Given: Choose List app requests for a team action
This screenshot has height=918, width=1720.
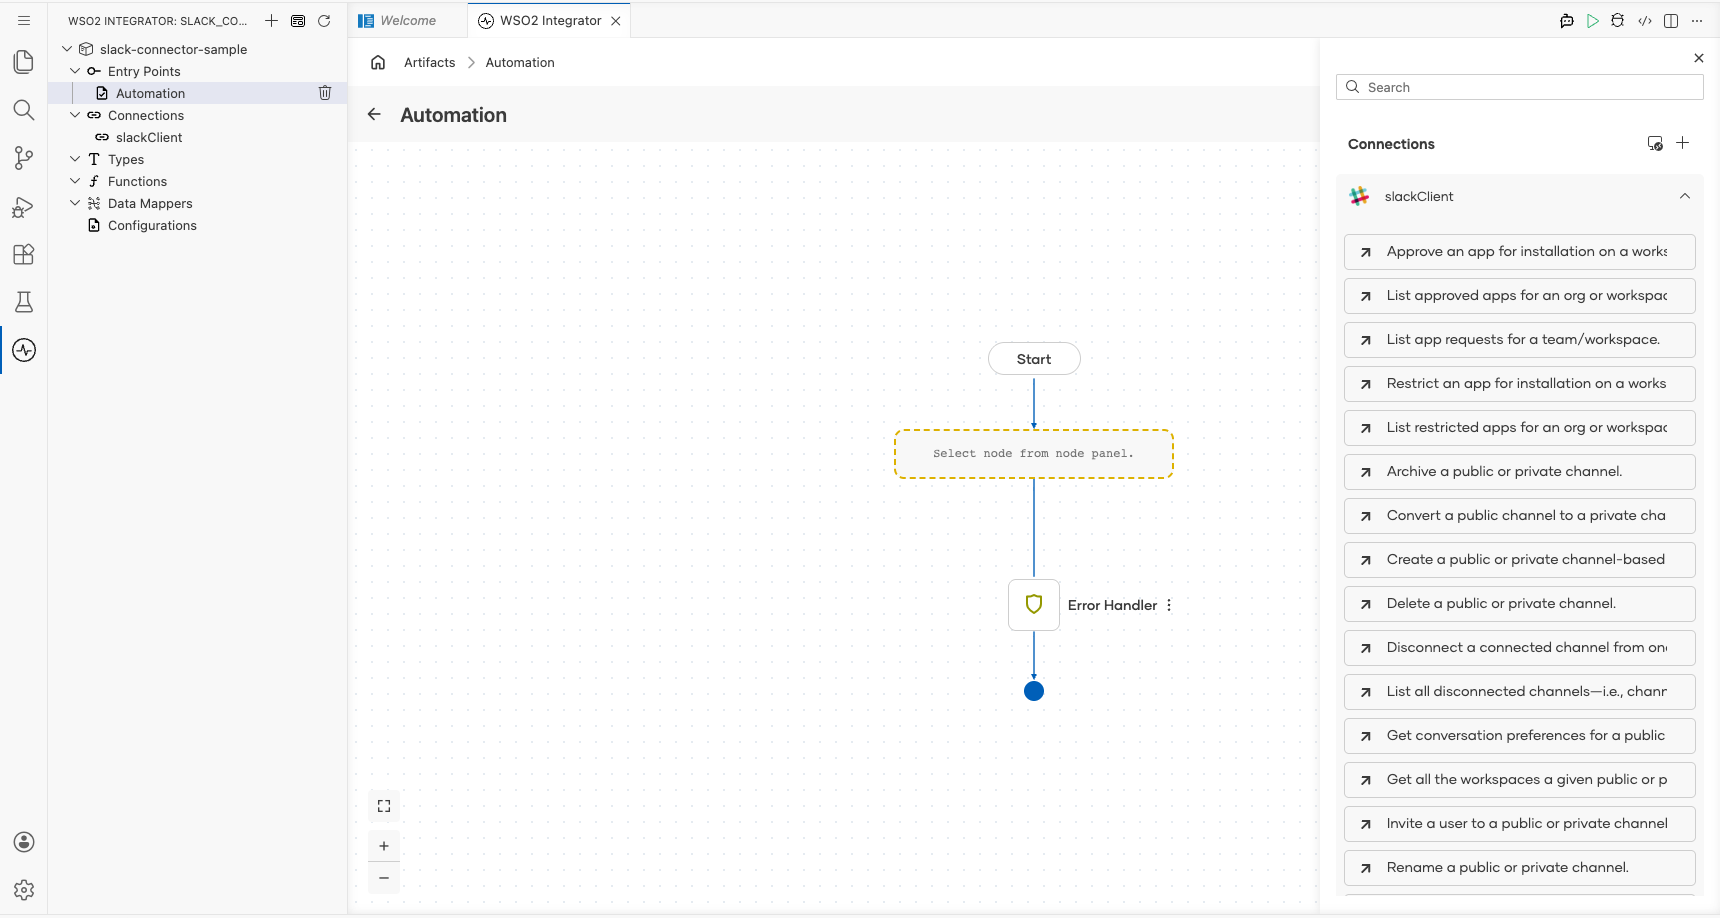Looking at the screenshot, I should [x=1520, y=340].
